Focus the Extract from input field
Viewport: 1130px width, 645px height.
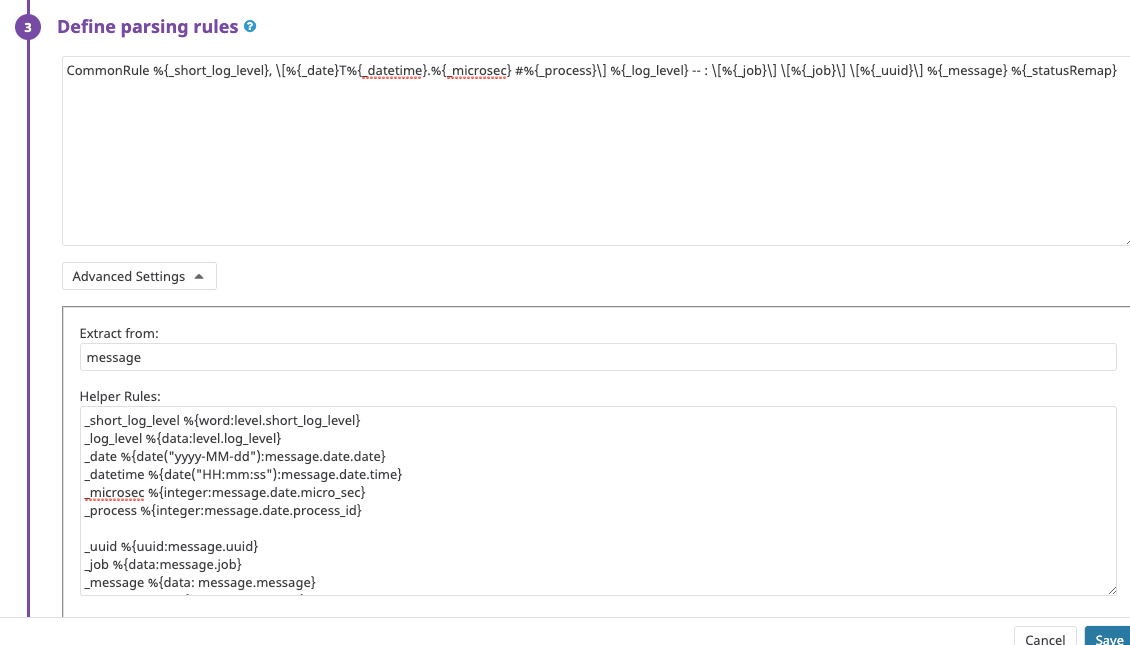(x=598, y=357)
